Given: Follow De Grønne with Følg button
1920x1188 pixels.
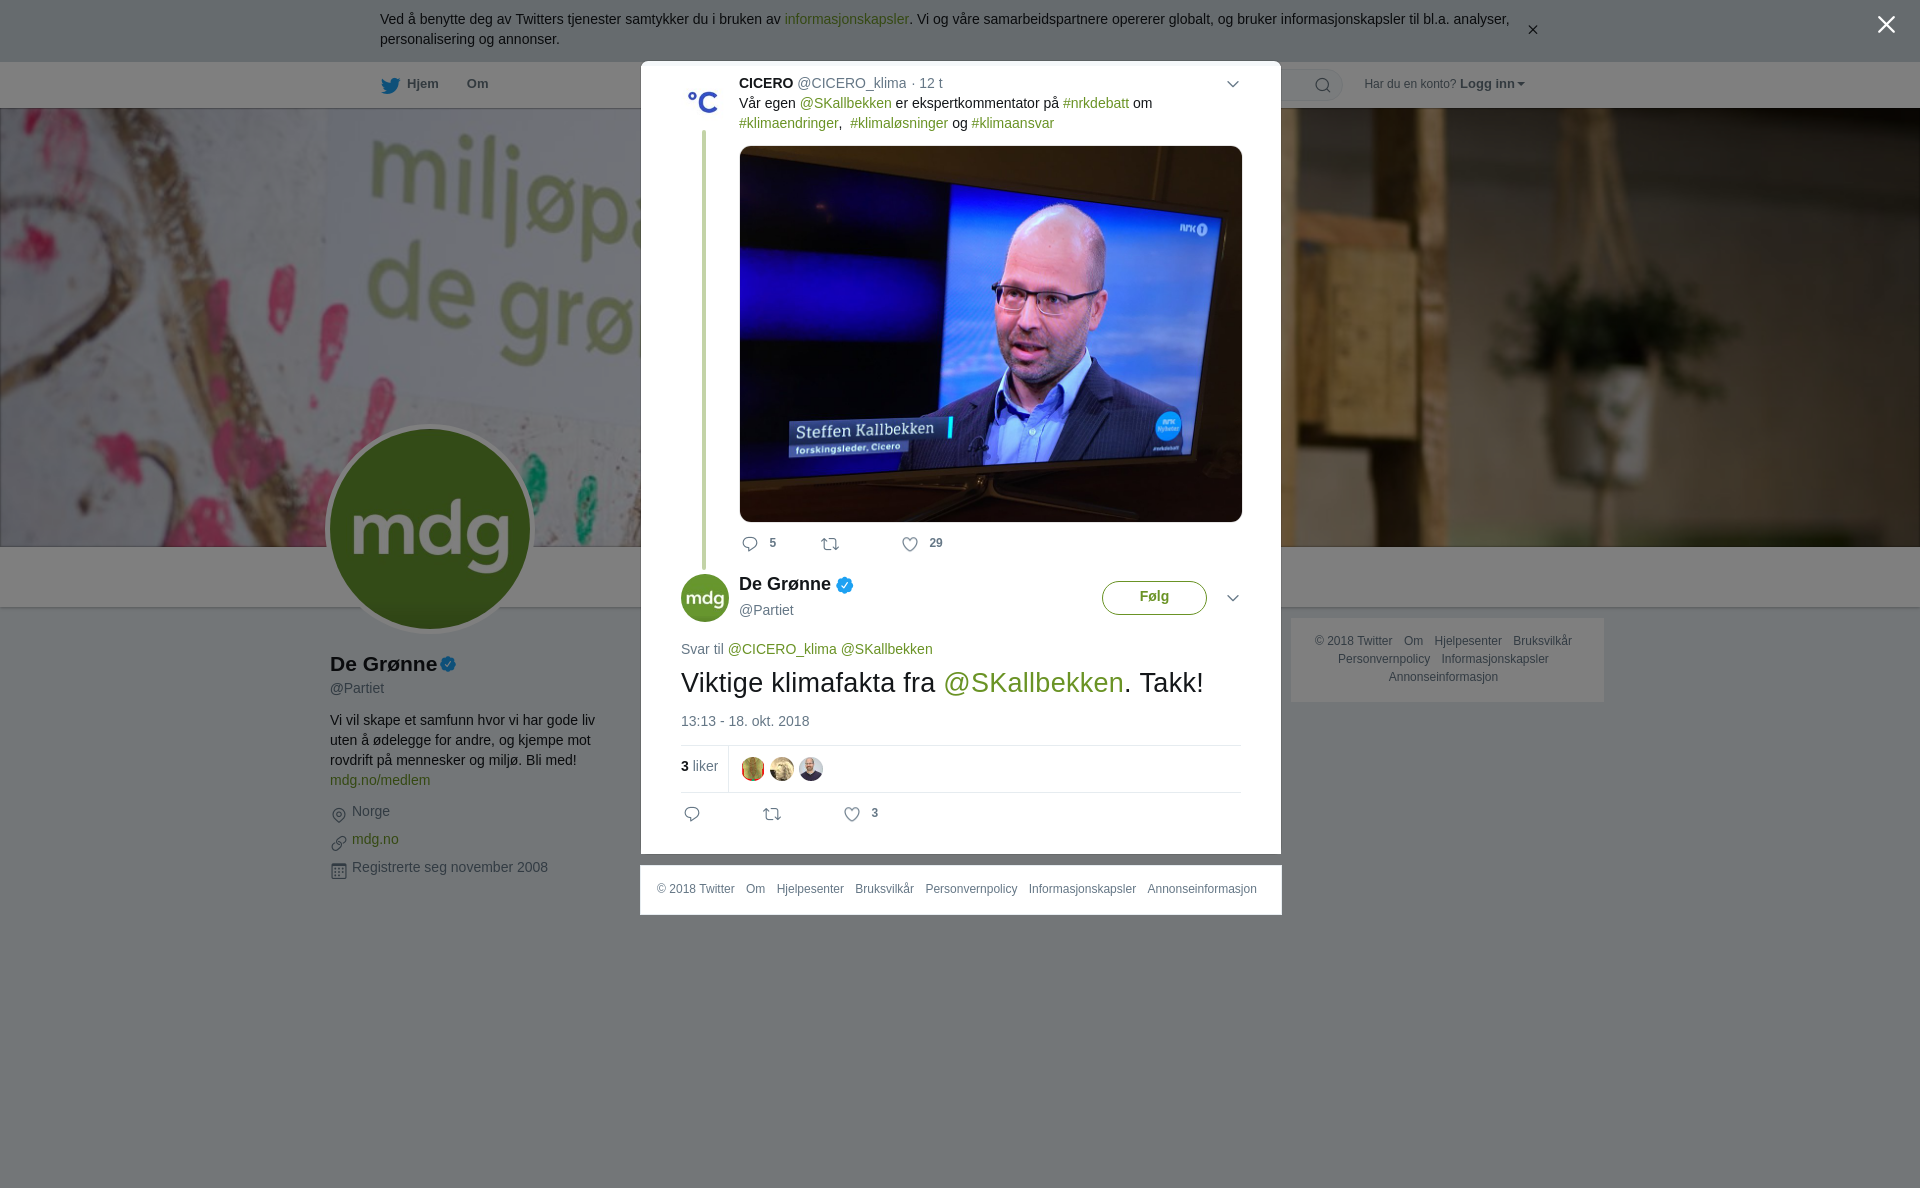Looking at the screenshot, I should click(1154, 597).
